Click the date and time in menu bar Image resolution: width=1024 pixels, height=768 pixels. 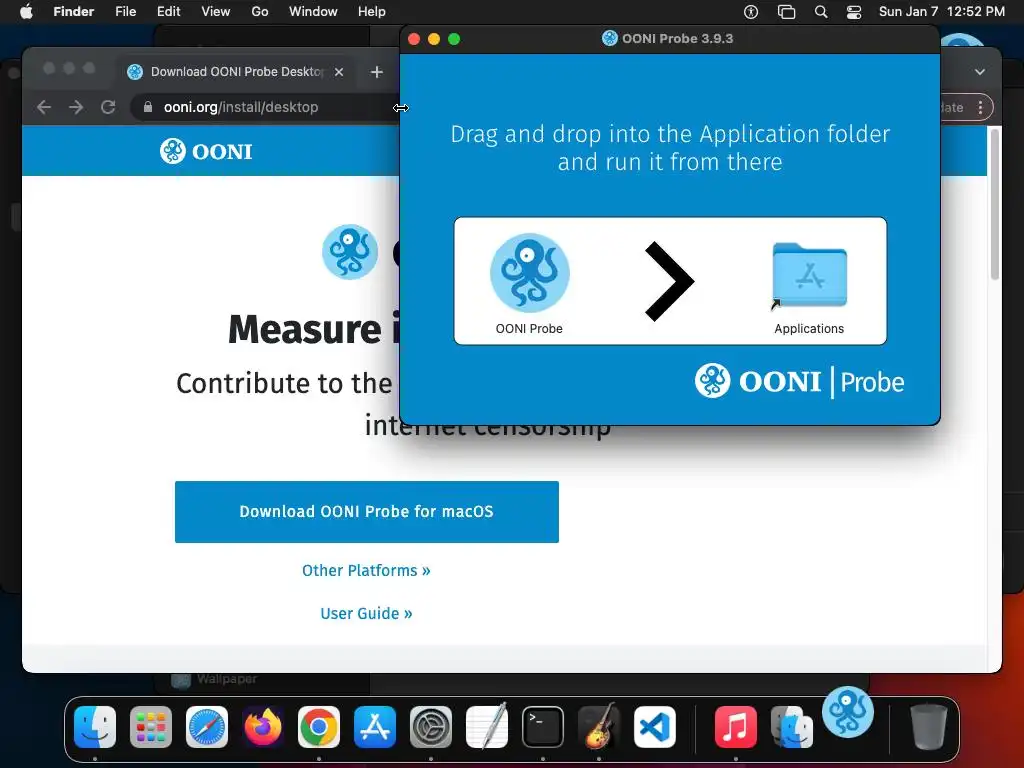(942, 12)
